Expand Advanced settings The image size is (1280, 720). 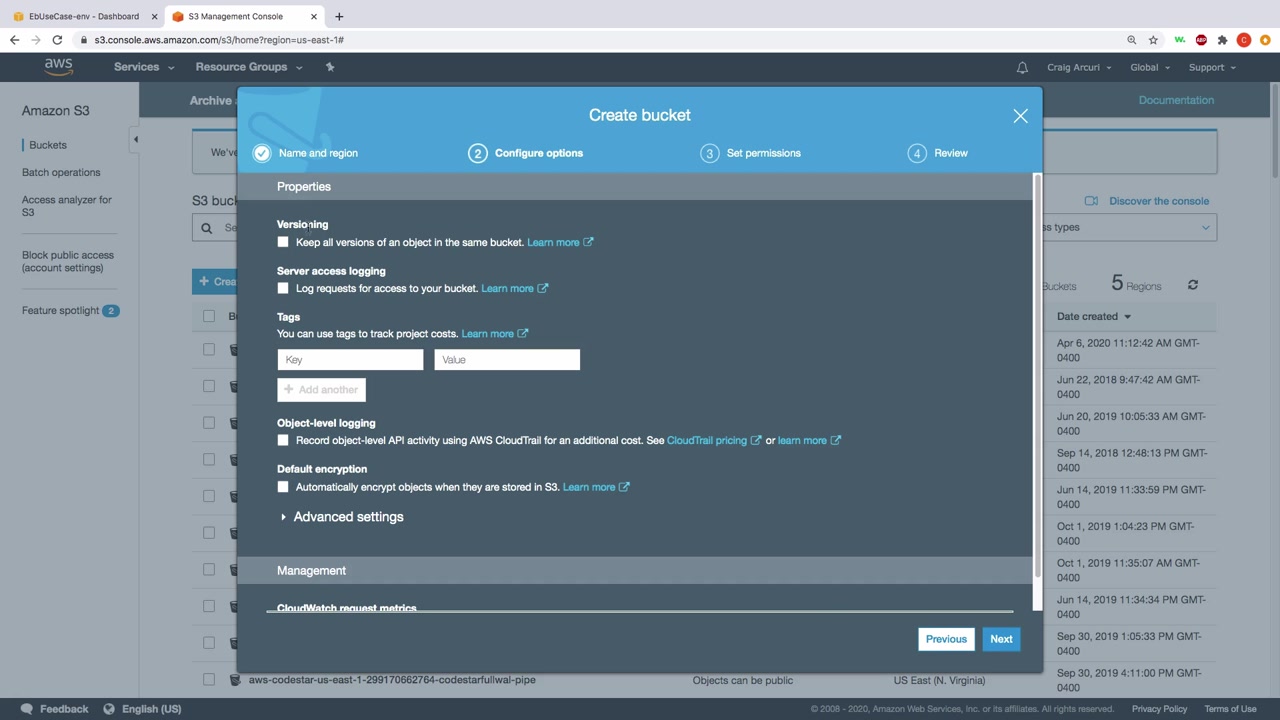click(341, 517)
